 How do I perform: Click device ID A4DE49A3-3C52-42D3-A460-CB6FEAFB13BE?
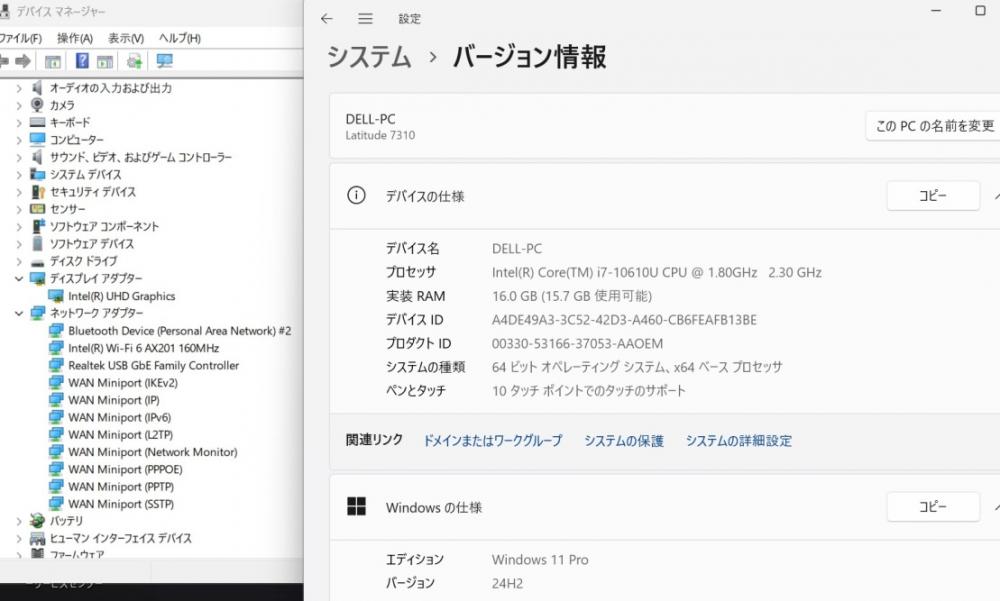pos(624,320)
